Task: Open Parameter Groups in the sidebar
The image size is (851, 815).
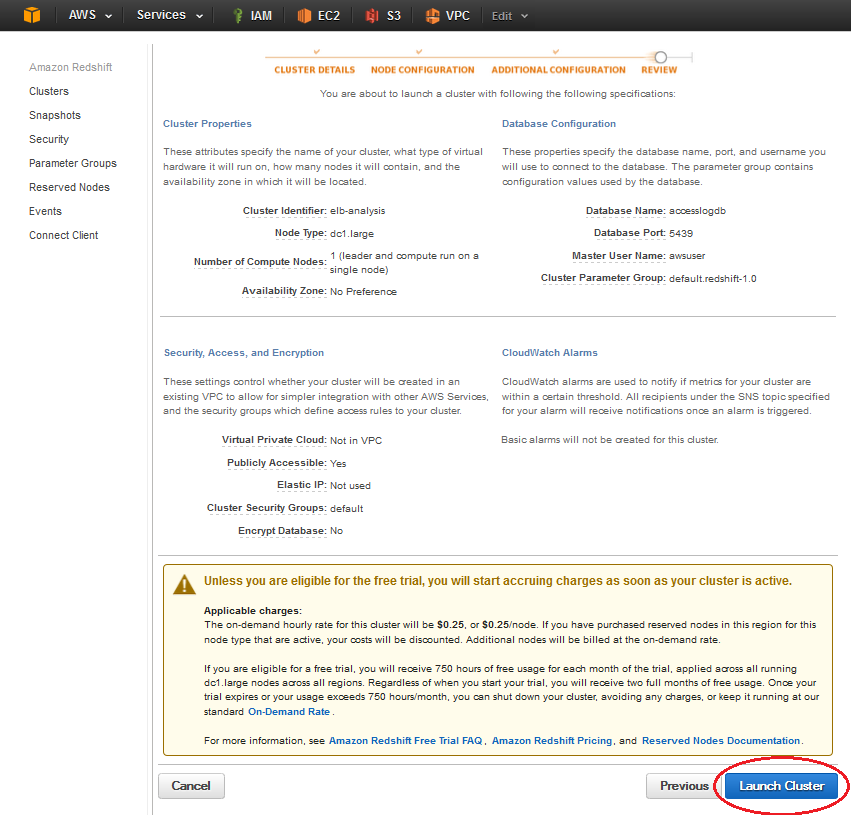Action: pyautogui.click(x=73, y=163)
